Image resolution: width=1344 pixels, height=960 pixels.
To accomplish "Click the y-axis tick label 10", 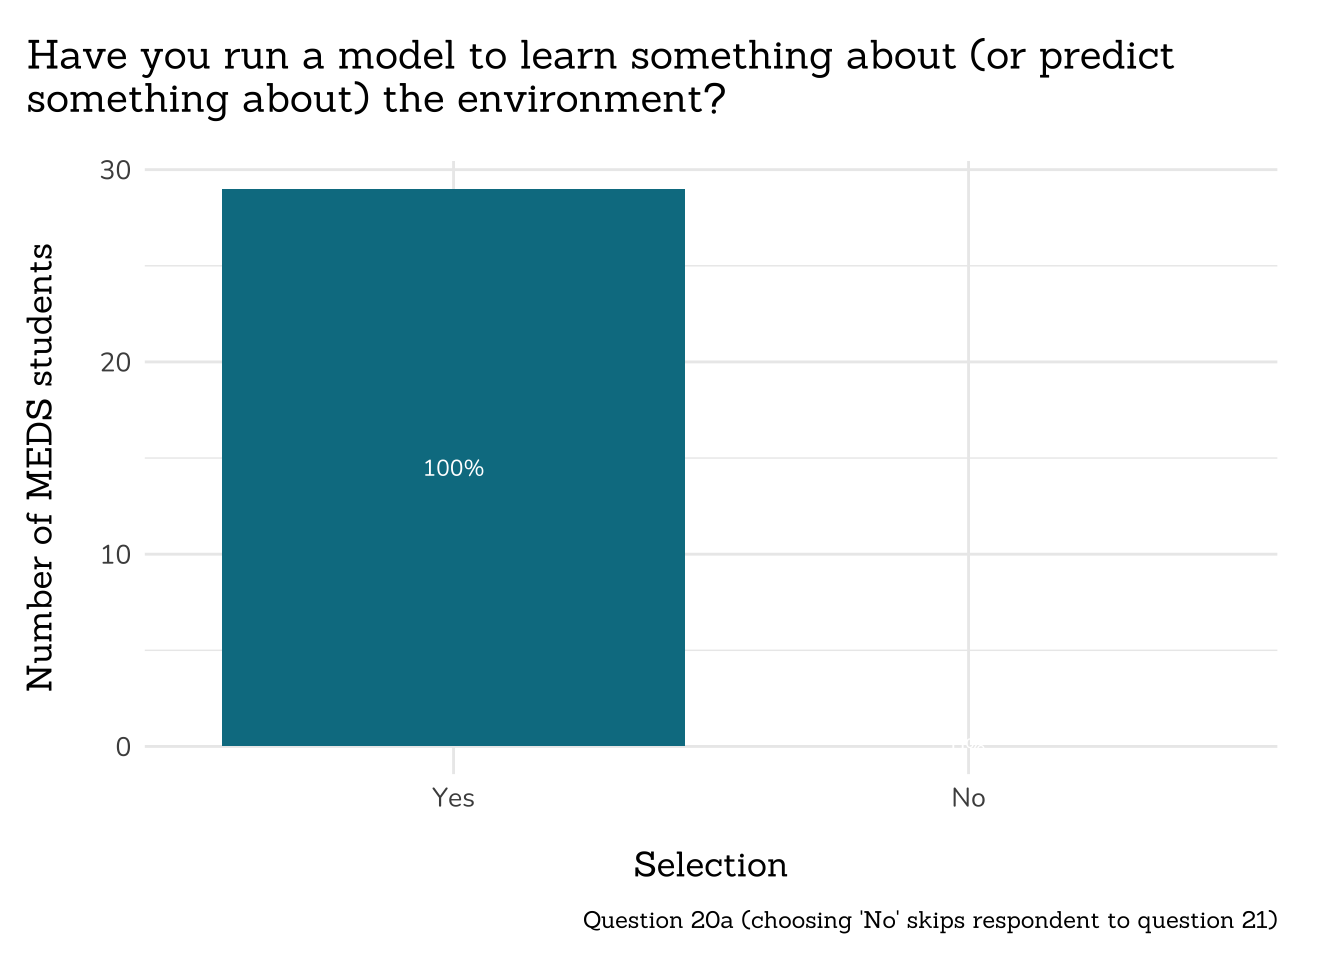I will (x=116, y=554).
